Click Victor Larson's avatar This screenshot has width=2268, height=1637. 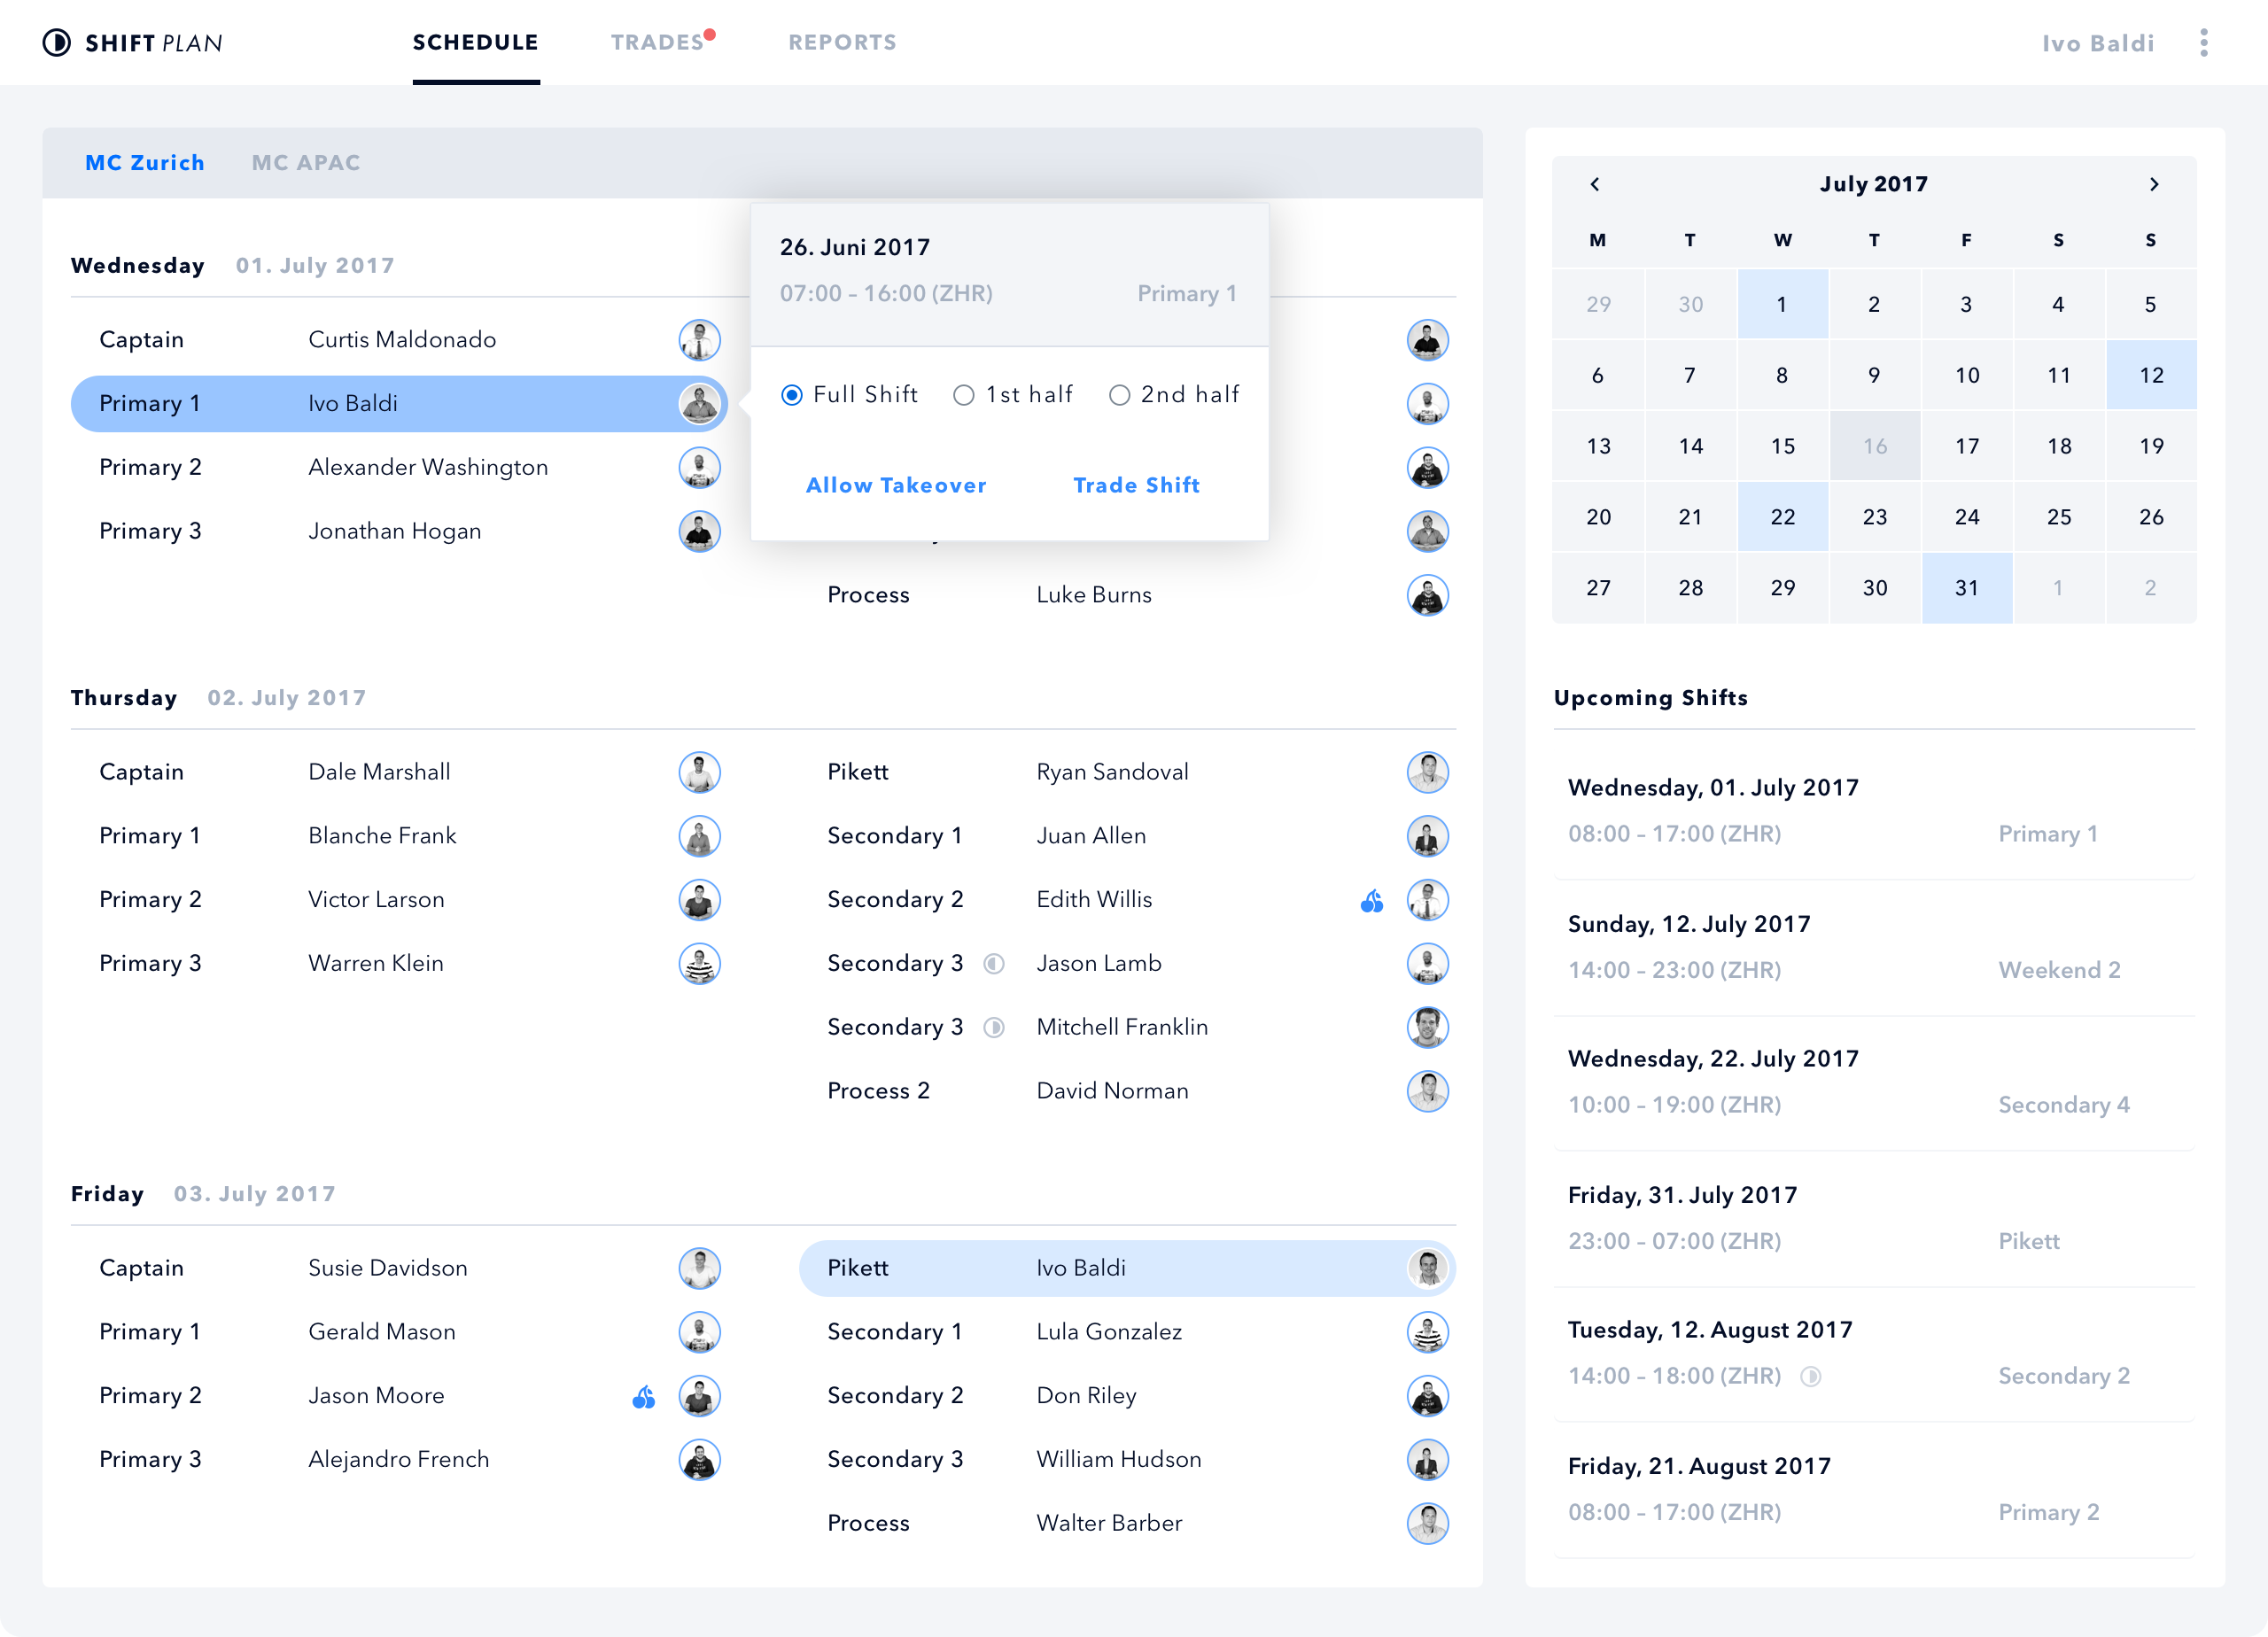699,900
